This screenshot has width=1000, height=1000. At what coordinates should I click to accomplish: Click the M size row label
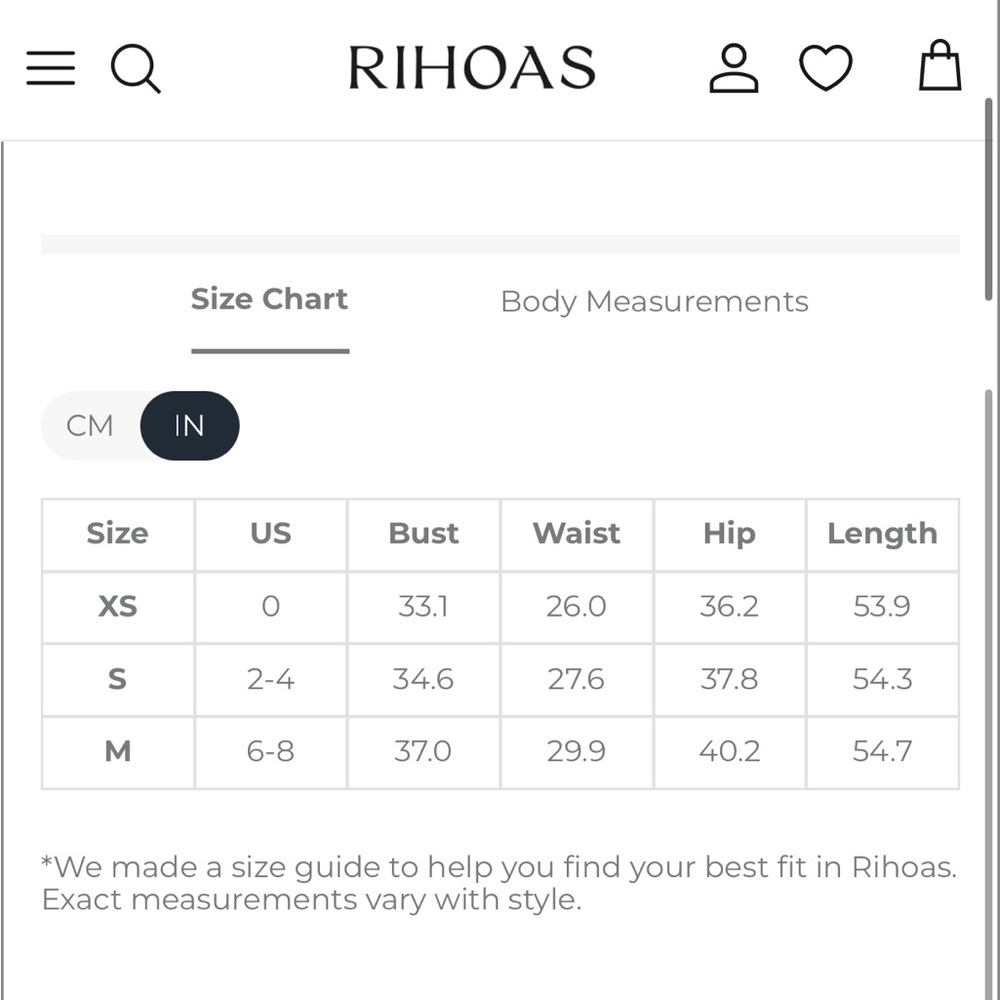tap(118, 751)
